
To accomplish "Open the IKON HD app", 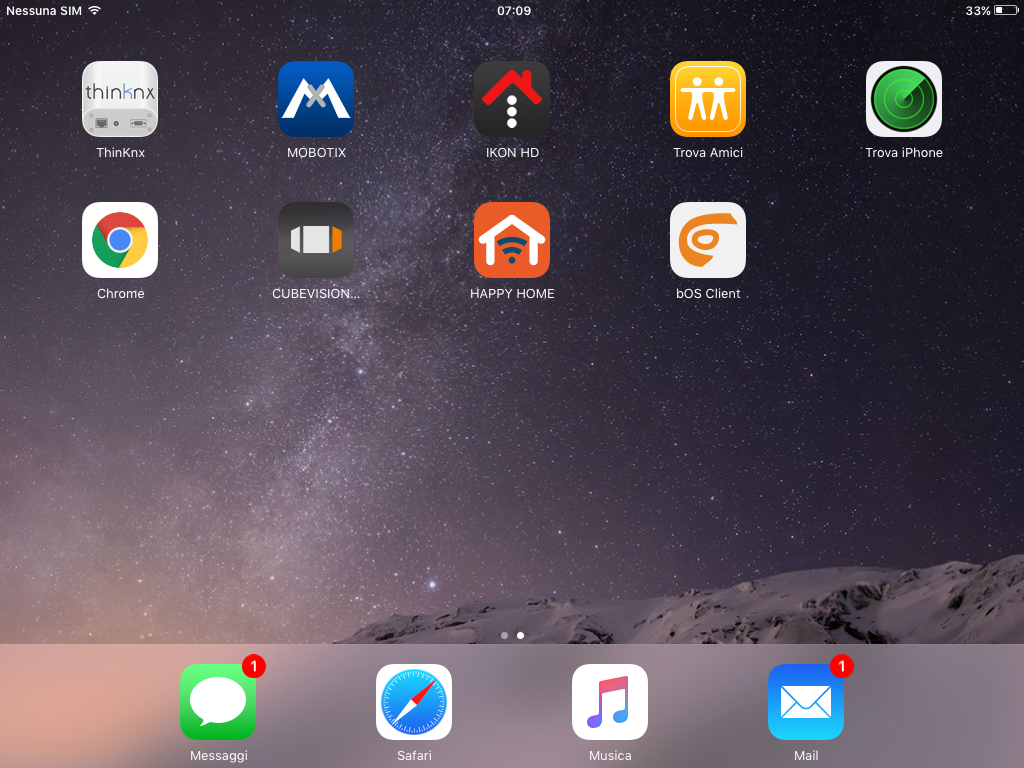I will 512,99.
